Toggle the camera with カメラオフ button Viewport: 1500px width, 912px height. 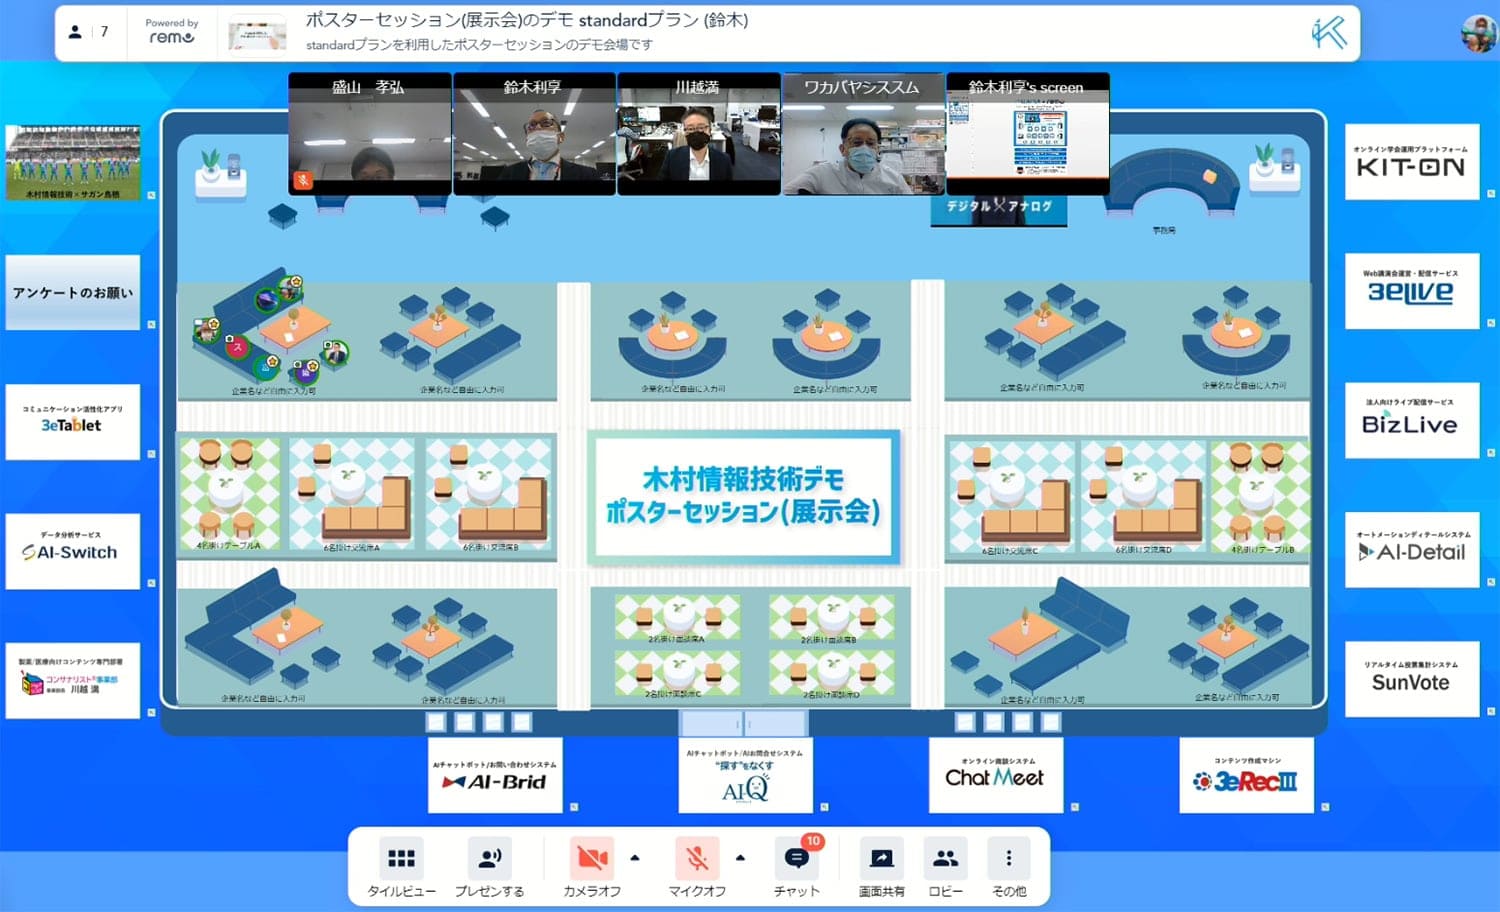[592, 868]
